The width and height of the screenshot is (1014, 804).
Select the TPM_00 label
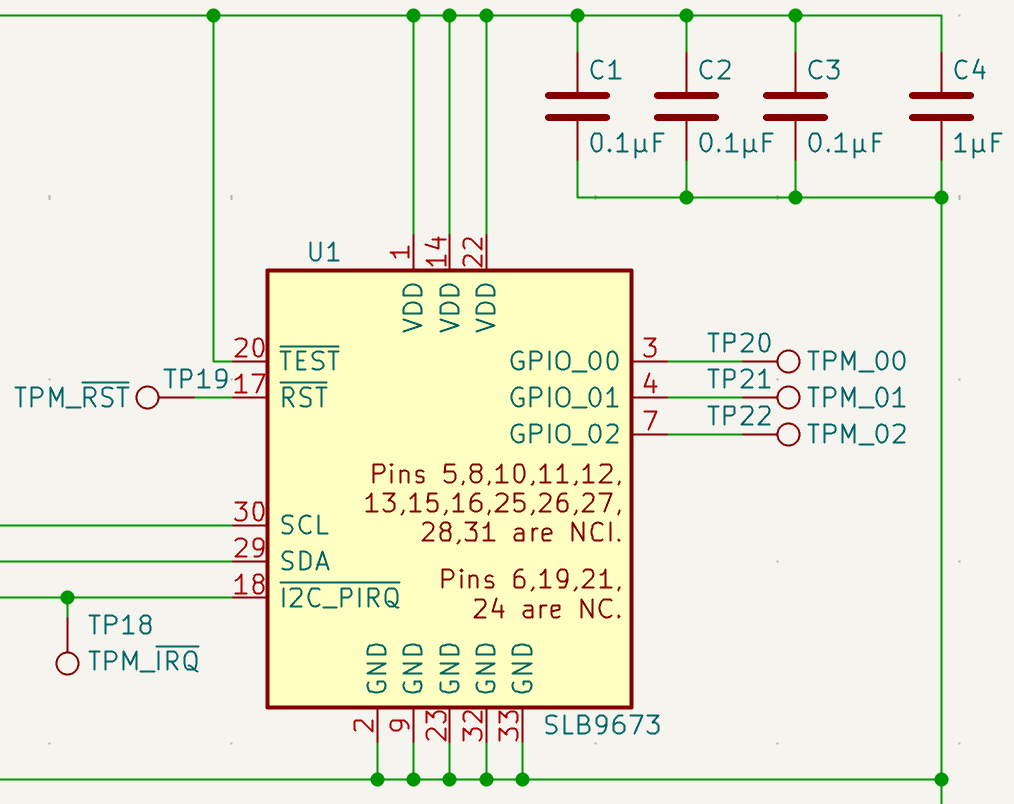[857, 361]
